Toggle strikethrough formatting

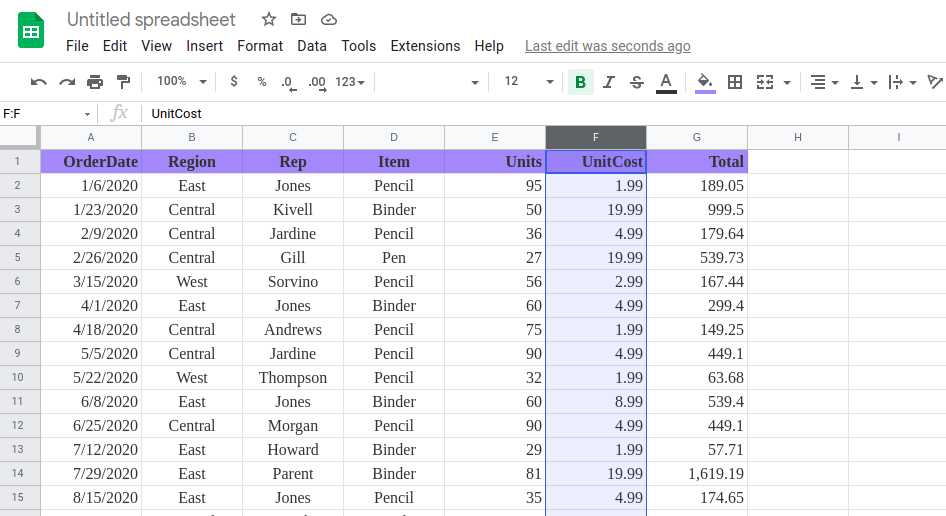(636, 82)
